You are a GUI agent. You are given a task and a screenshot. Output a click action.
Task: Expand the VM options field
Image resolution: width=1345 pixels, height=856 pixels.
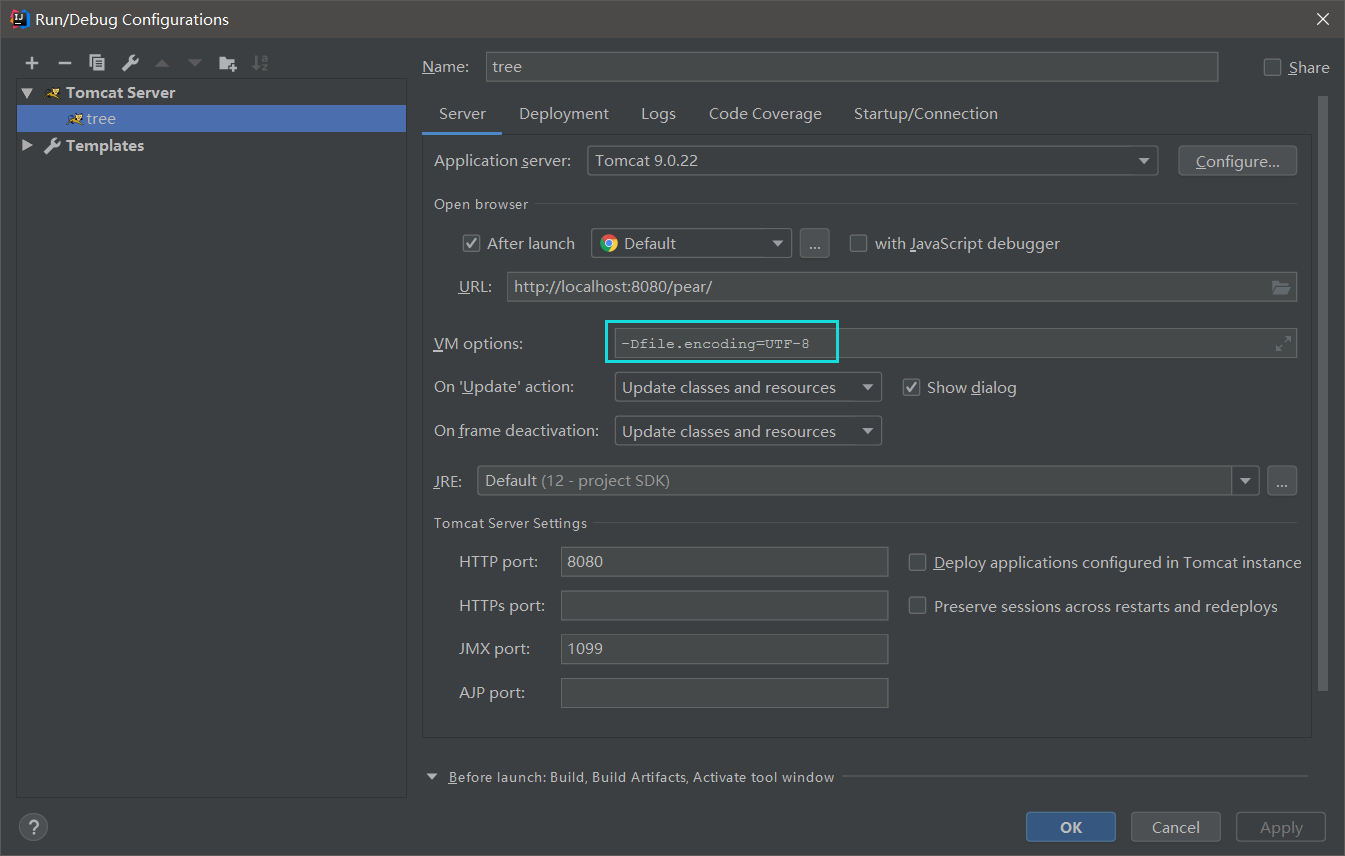[x=1283, y=344]
